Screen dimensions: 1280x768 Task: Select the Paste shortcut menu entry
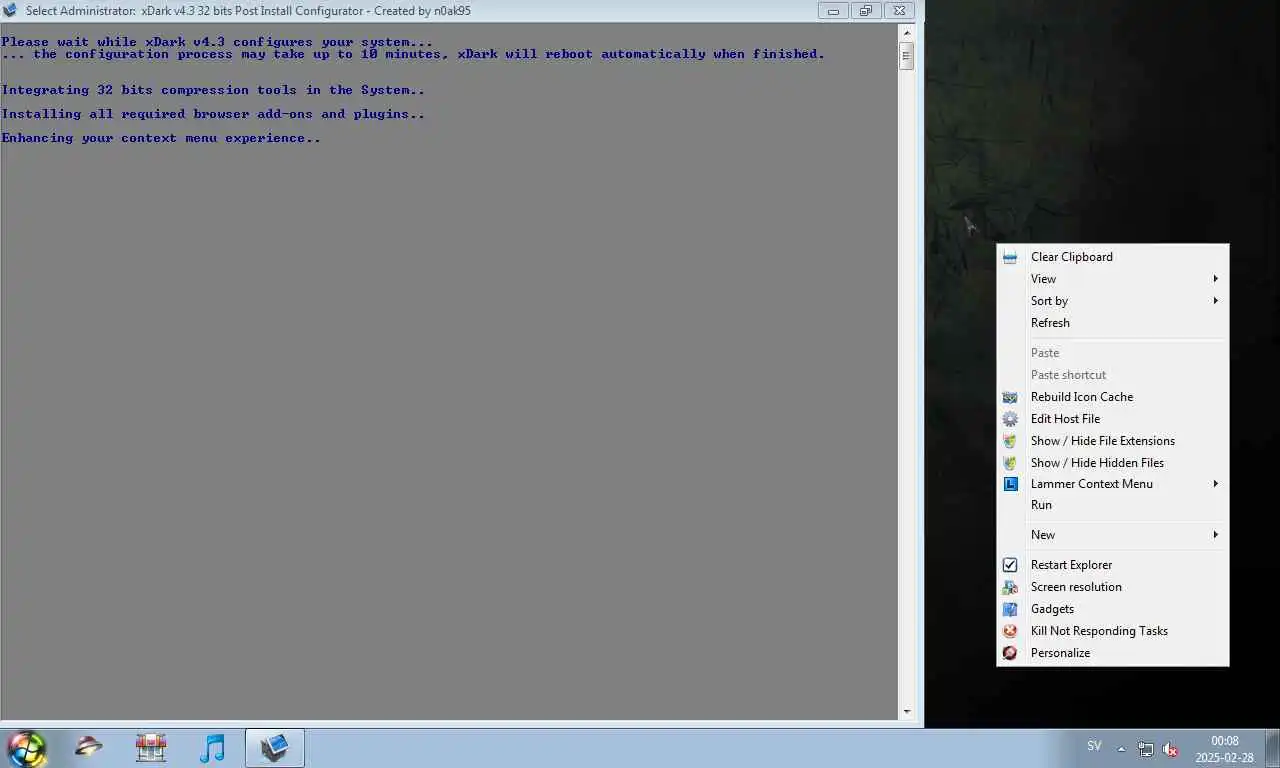pyautogui.click(x=1113, y=375)
